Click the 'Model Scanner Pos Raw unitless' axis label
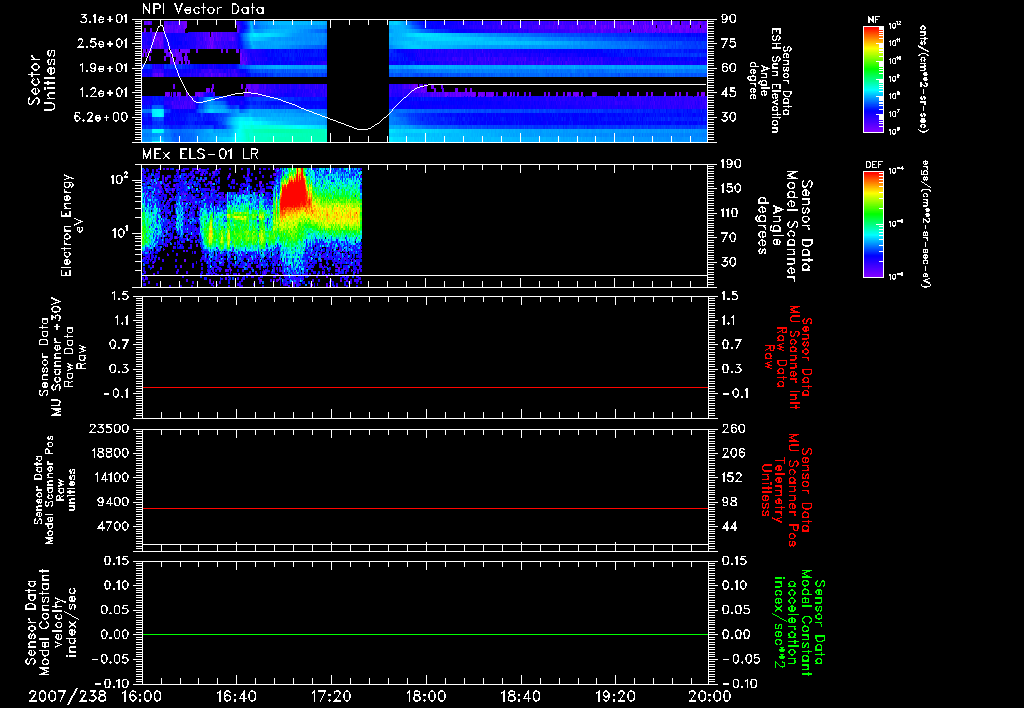1024x708 pixels. point(55,490)
